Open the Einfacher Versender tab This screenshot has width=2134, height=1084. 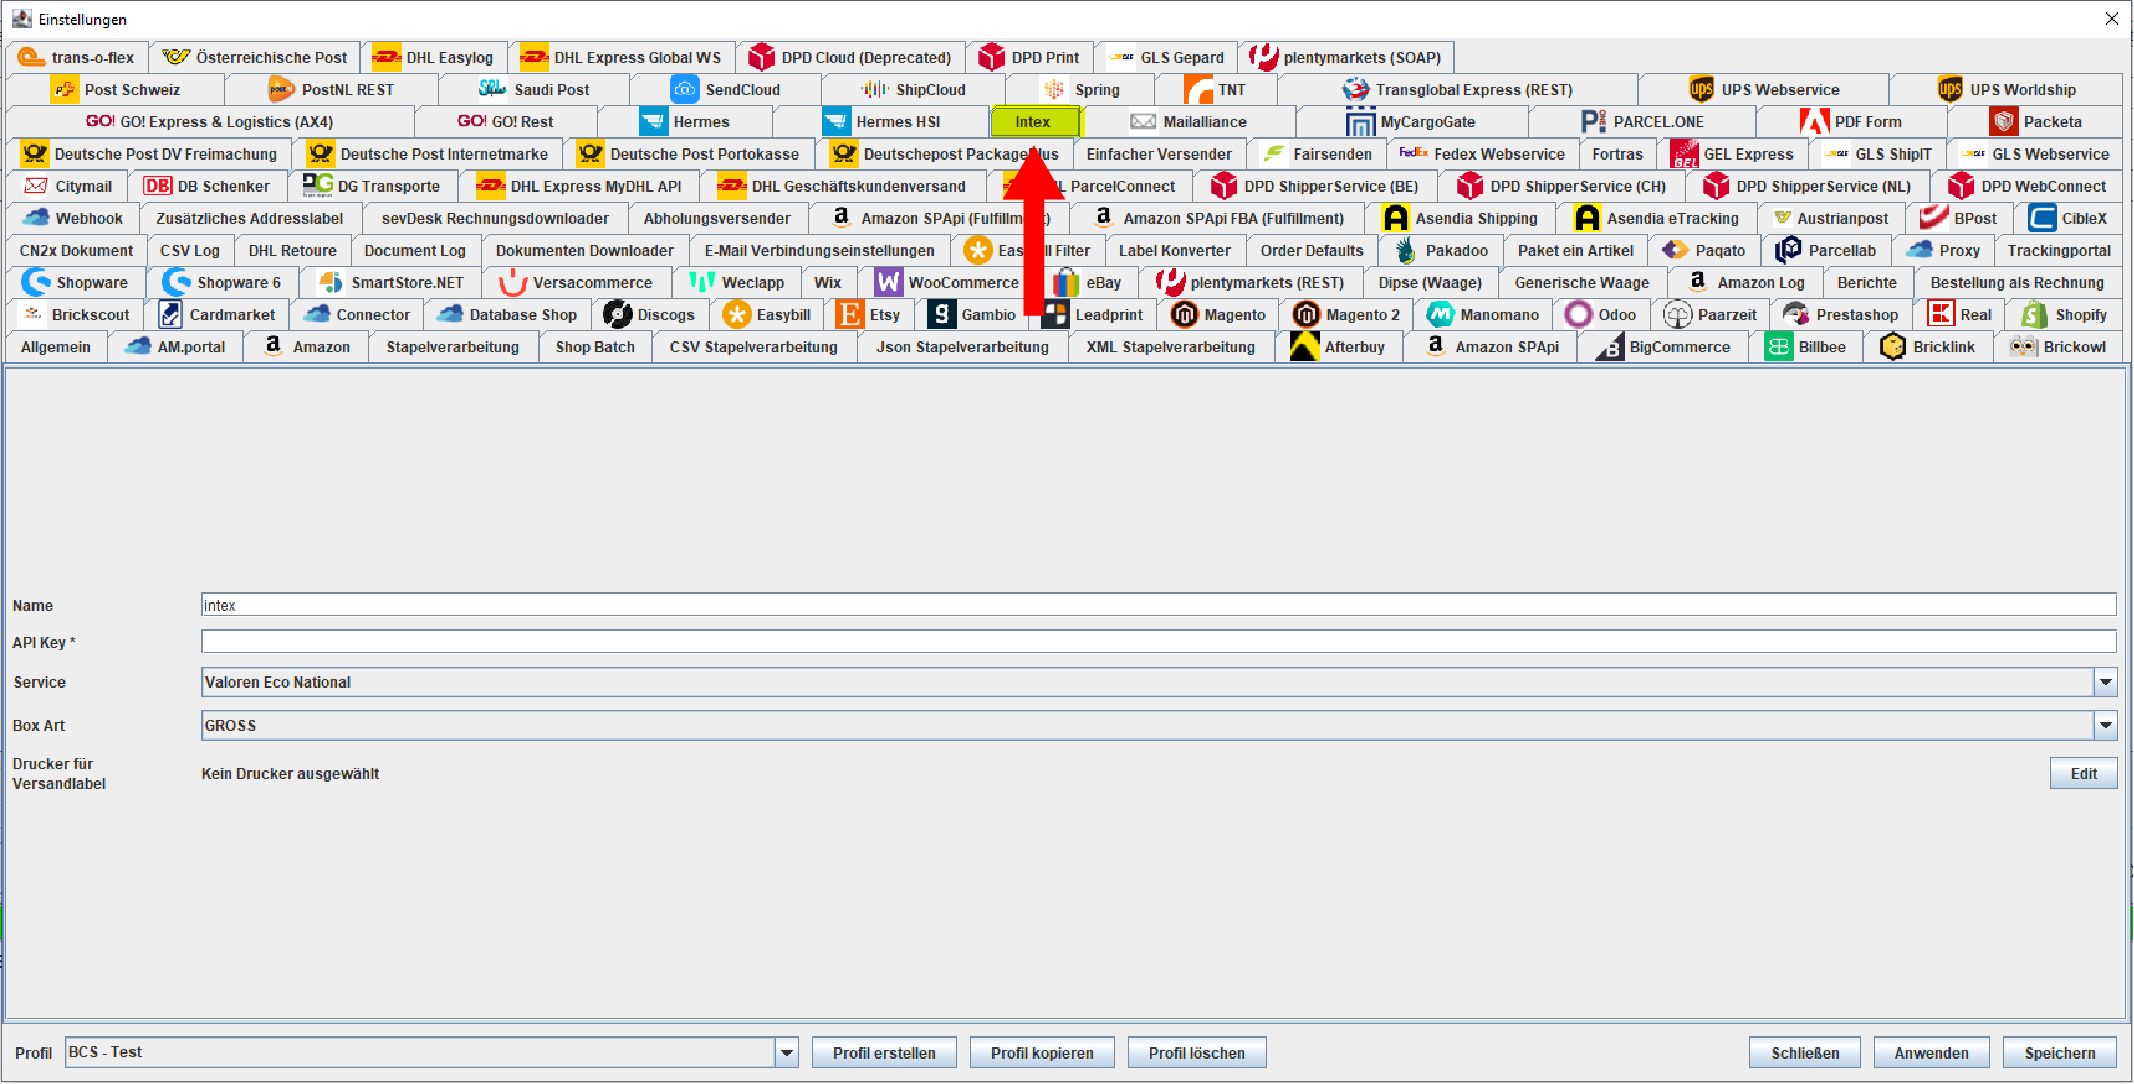(1159, 153)
